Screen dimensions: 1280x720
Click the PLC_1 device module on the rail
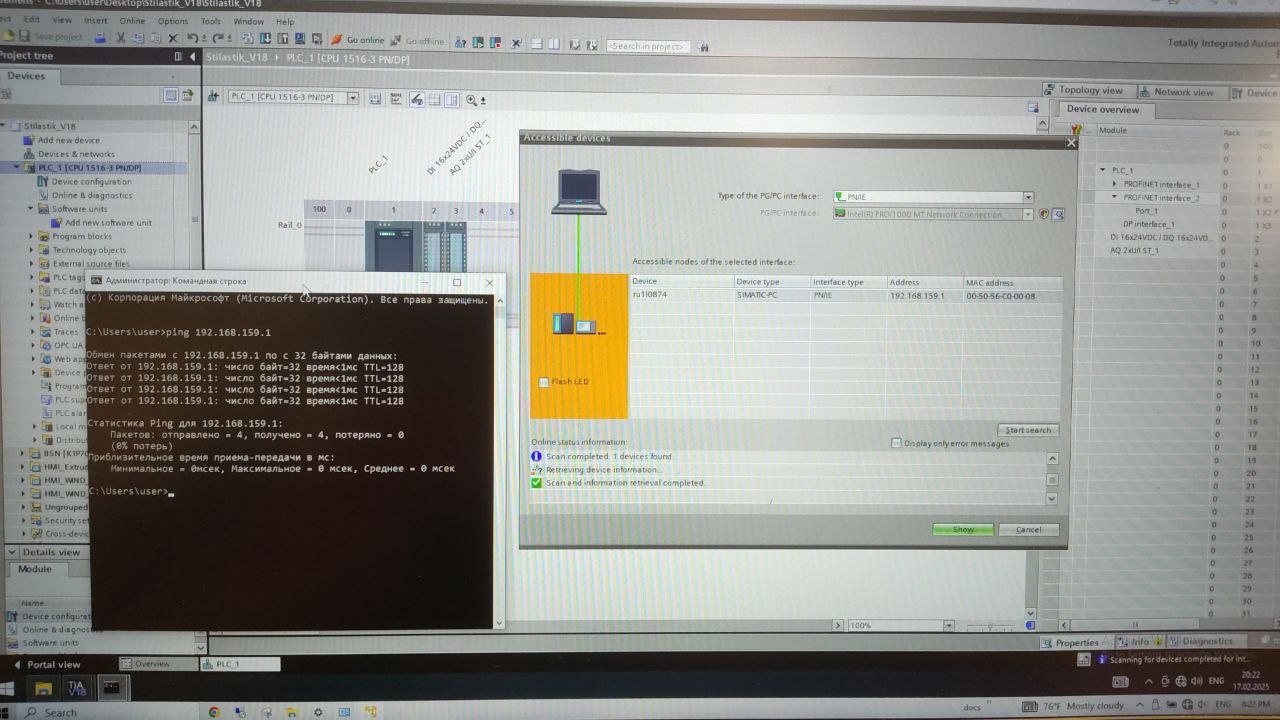coord(392,246)
